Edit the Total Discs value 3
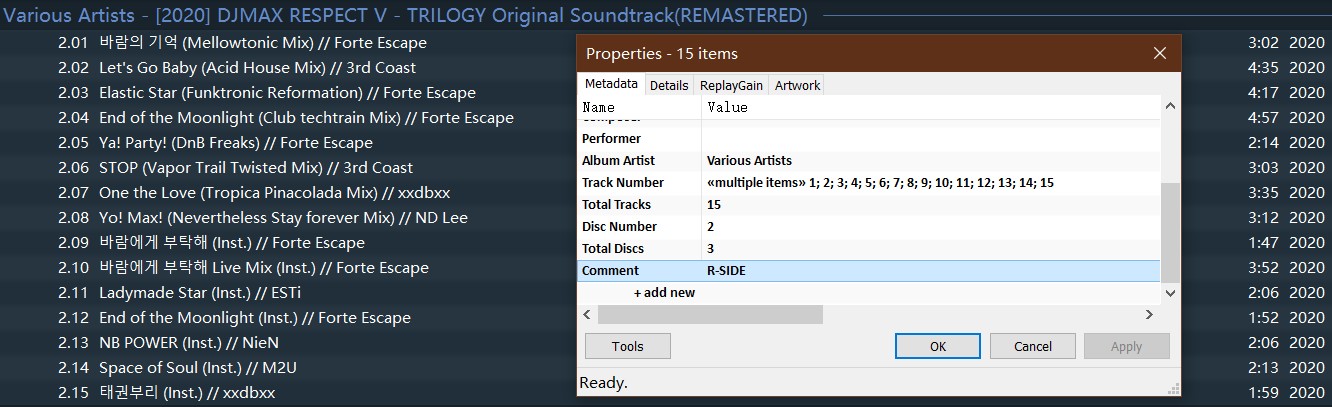This screenshot has width=1332, height=407. click(710, 248)
